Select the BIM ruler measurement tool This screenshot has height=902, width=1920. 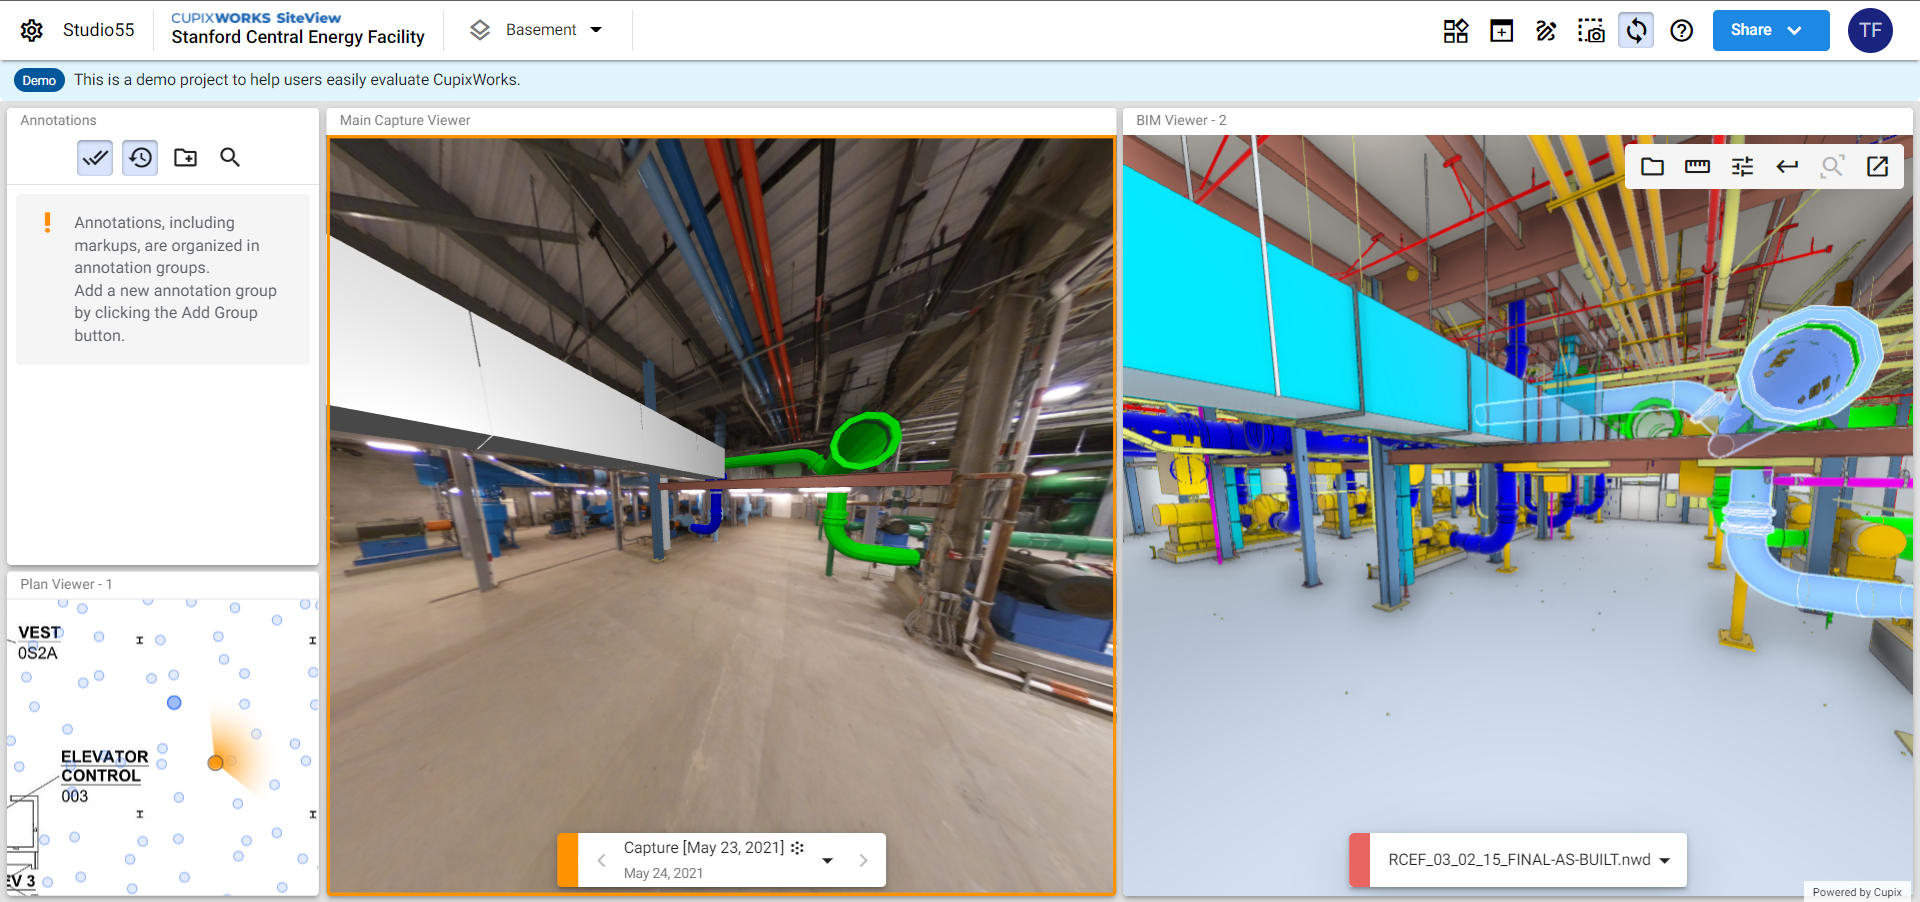click(1697, 166)
